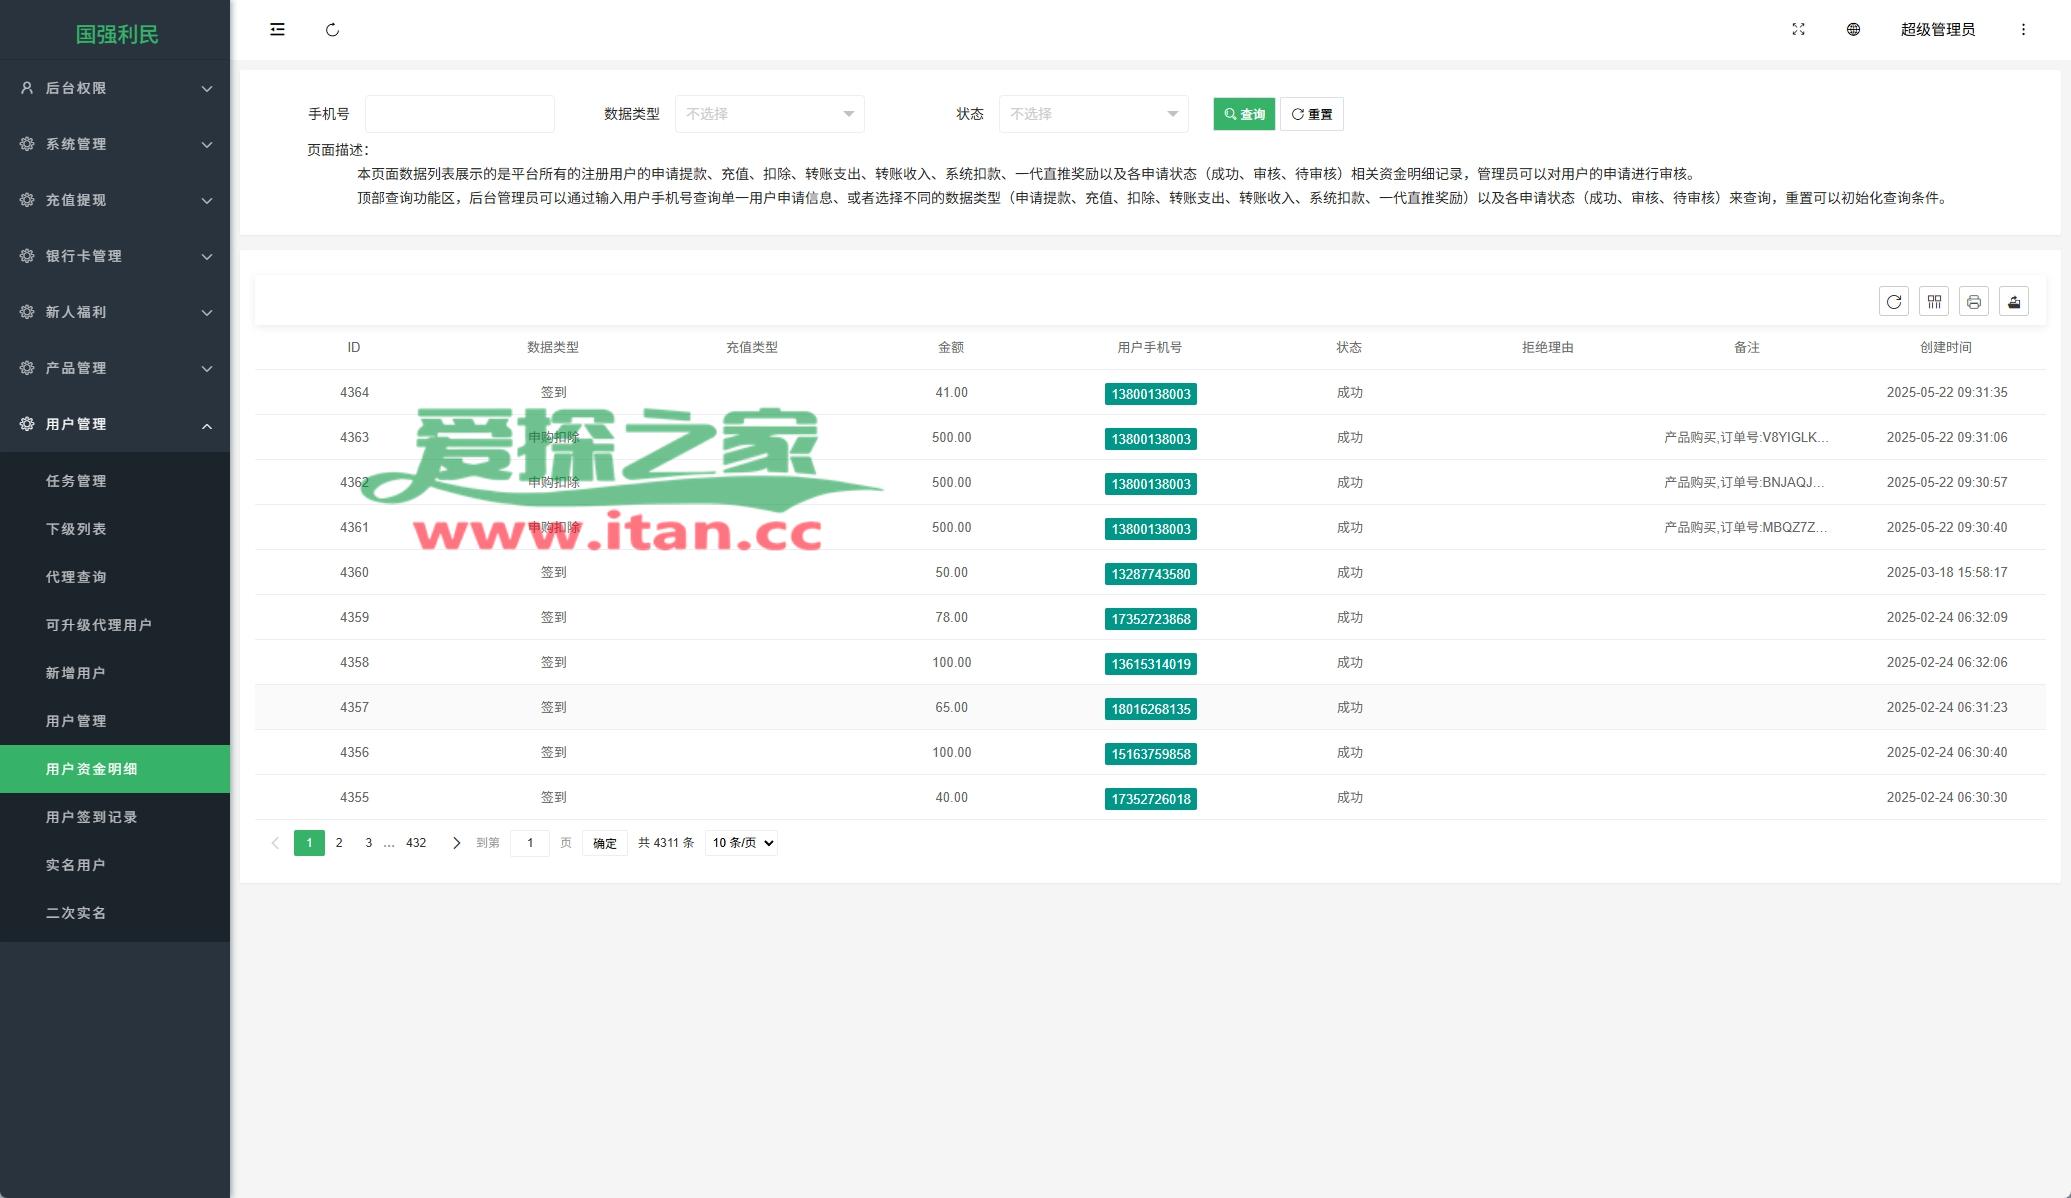The height and width of the screenshot is (1198, 2071).
Task: Click the 重置 button
Action: point(1311,114)
